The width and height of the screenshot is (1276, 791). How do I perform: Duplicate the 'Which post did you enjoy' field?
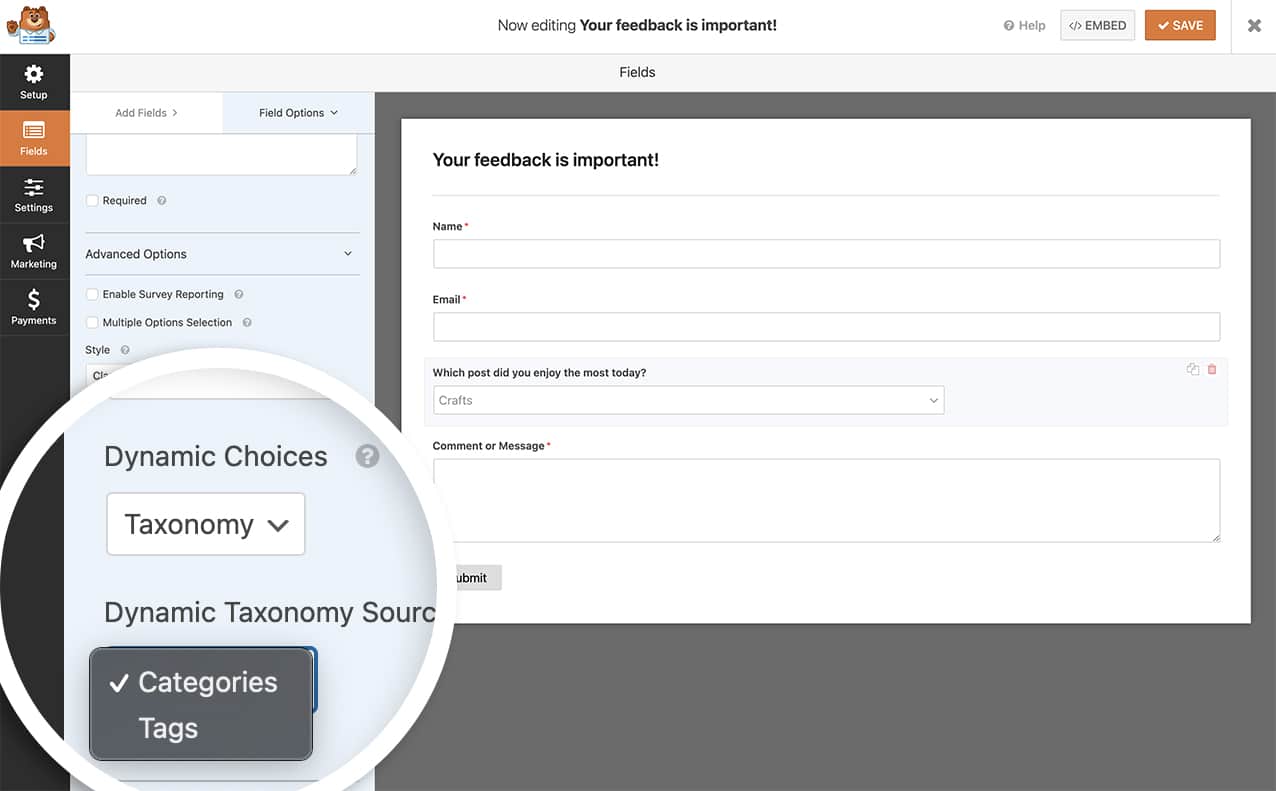[1192, 369]
